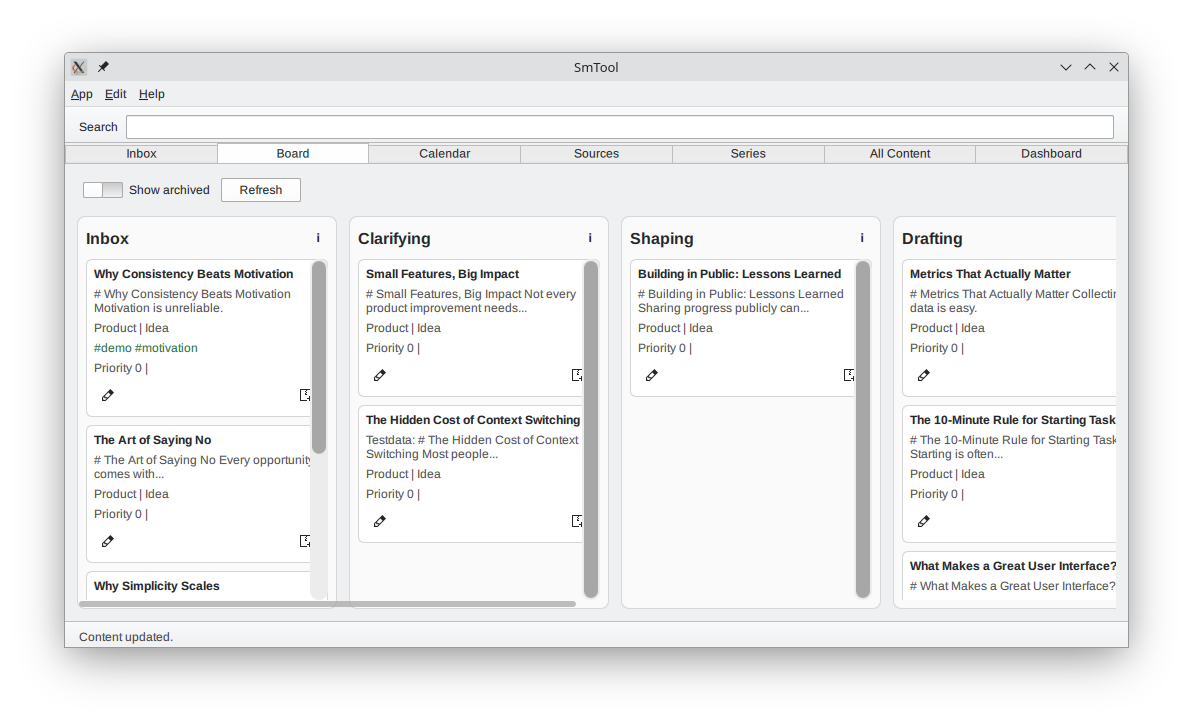Click the X app icon in title bar

tap(78, 67)
